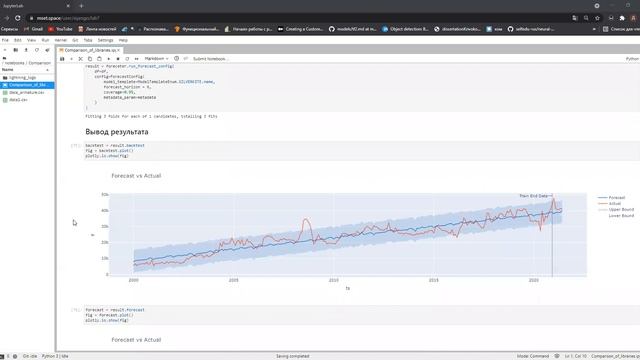Click the backtest plot code cell
This screenshot has height=360, width=640.
361,151
